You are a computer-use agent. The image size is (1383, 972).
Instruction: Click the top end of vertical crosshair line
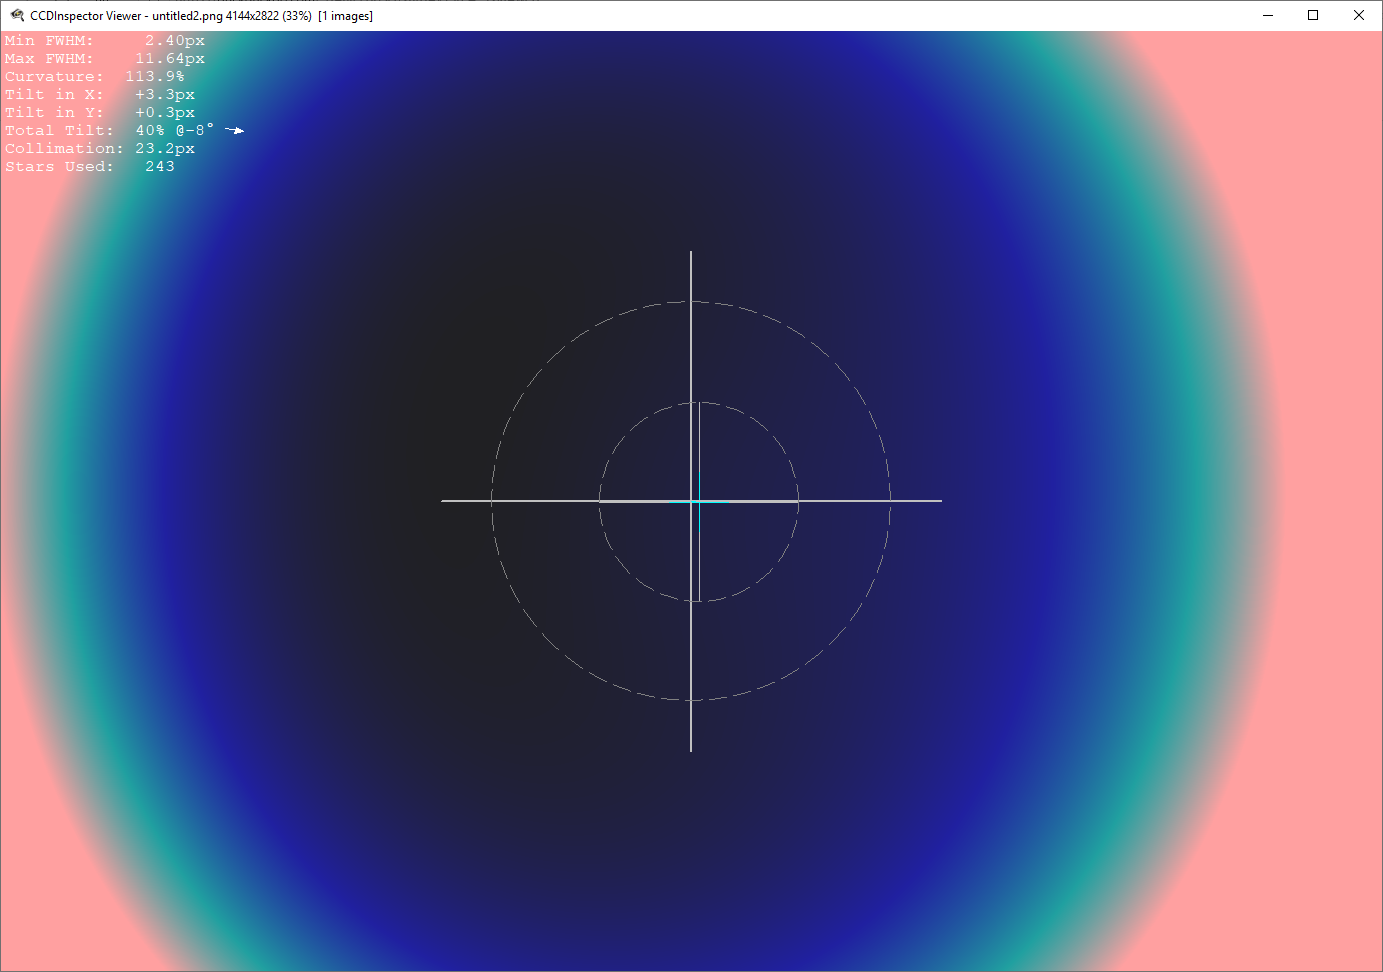tap(691, 254)
